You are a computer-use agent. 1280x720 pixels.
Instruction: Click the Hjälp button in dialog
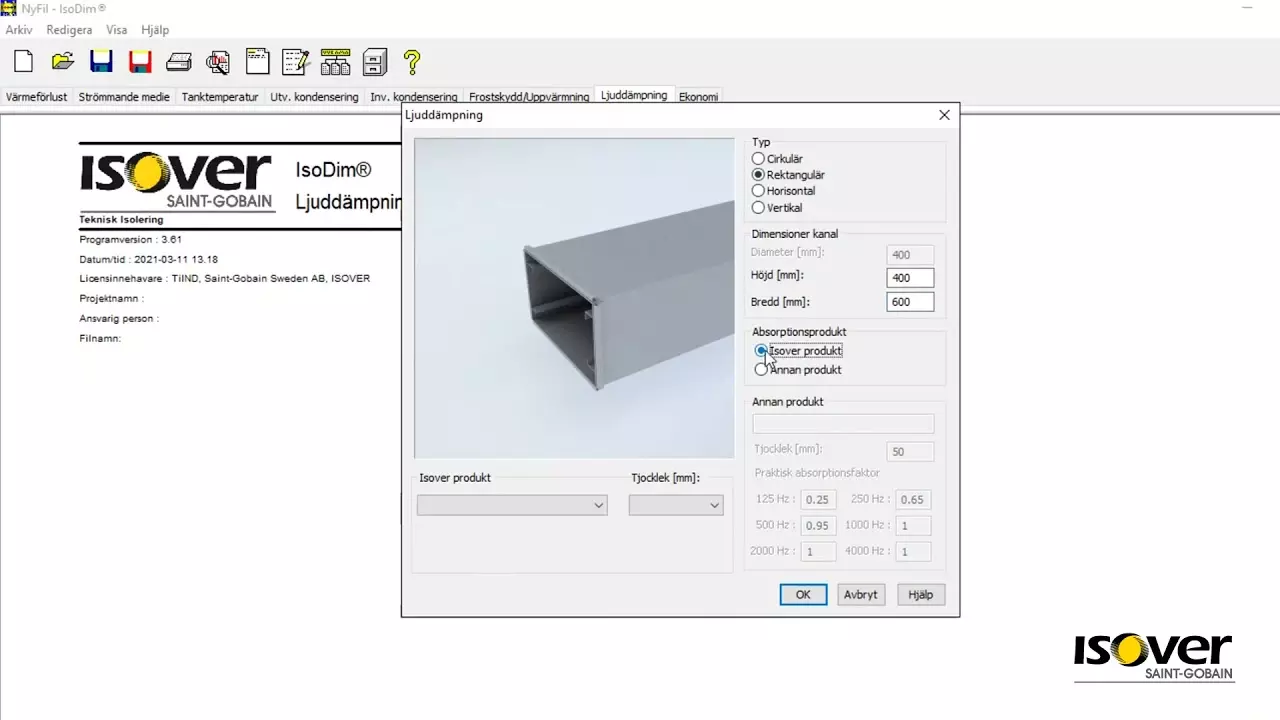[x=921, y=594]
